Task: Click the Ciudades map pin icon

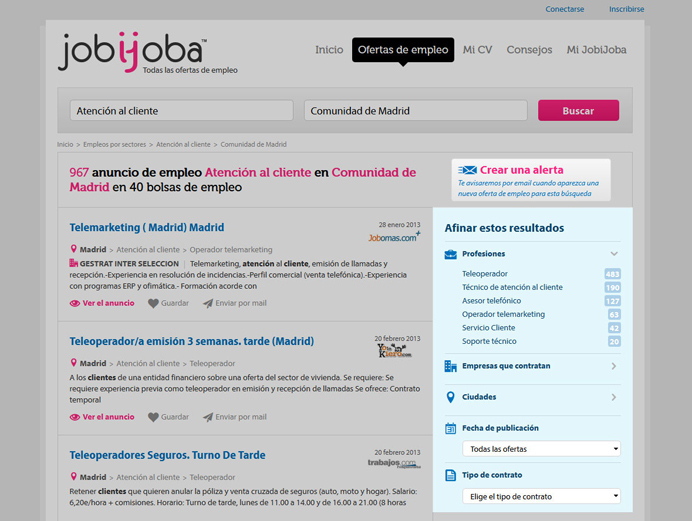Action: 450,397
